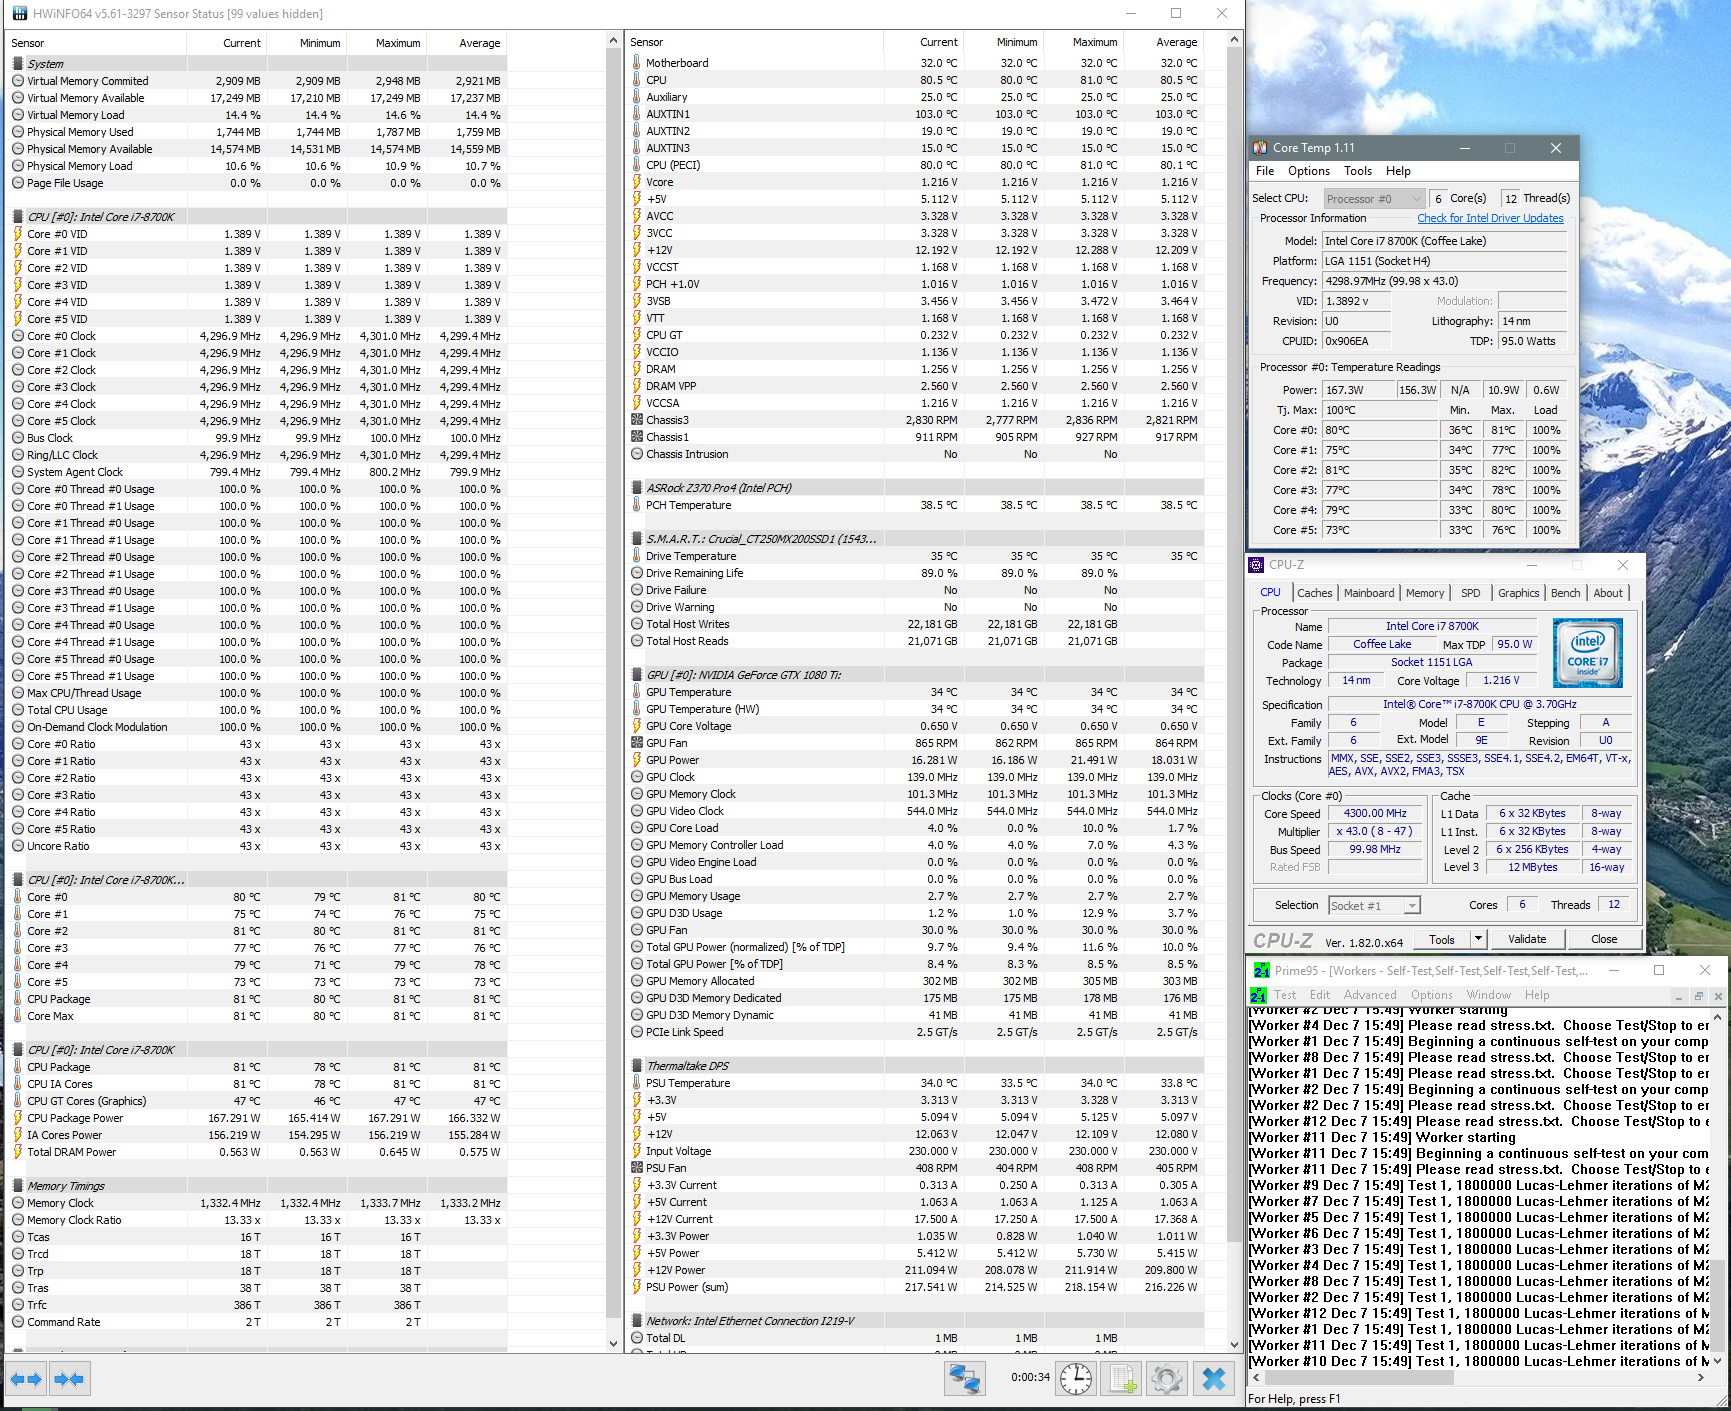The image size is (1731, 1411).
Task: Click the thermometer icon next to Motherboard
Action: click(x=637, y=62)
